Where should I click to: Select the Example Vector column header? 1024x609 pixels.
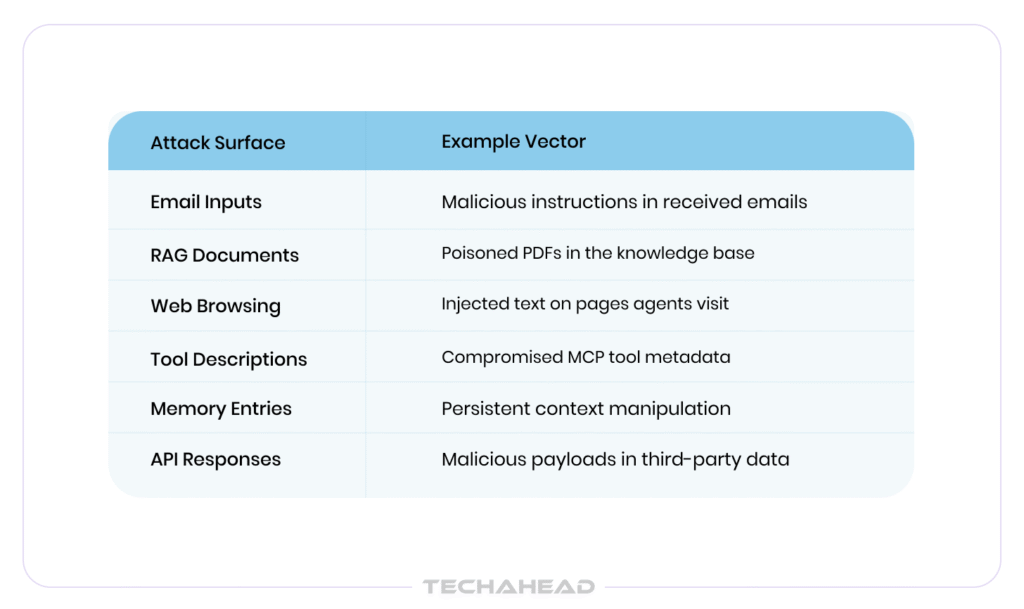[x=513, y=141]
